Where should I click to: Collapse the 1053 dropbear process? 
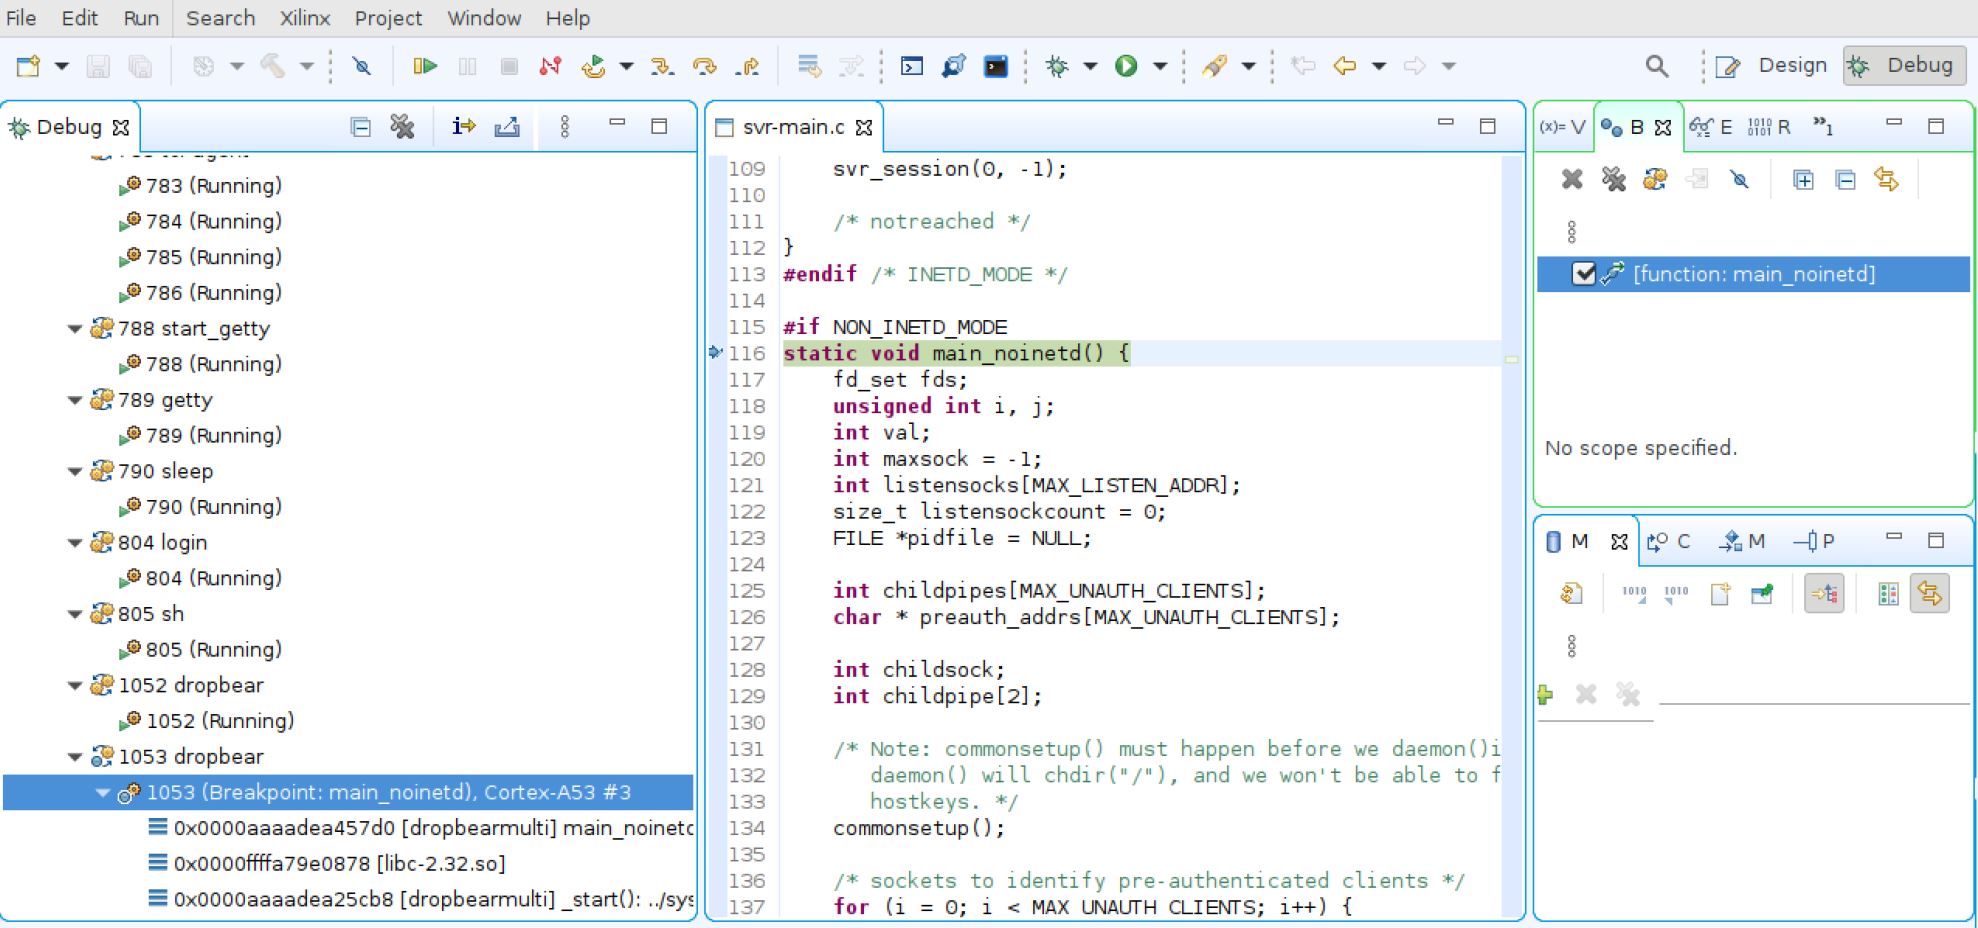(x=74, y=757)
